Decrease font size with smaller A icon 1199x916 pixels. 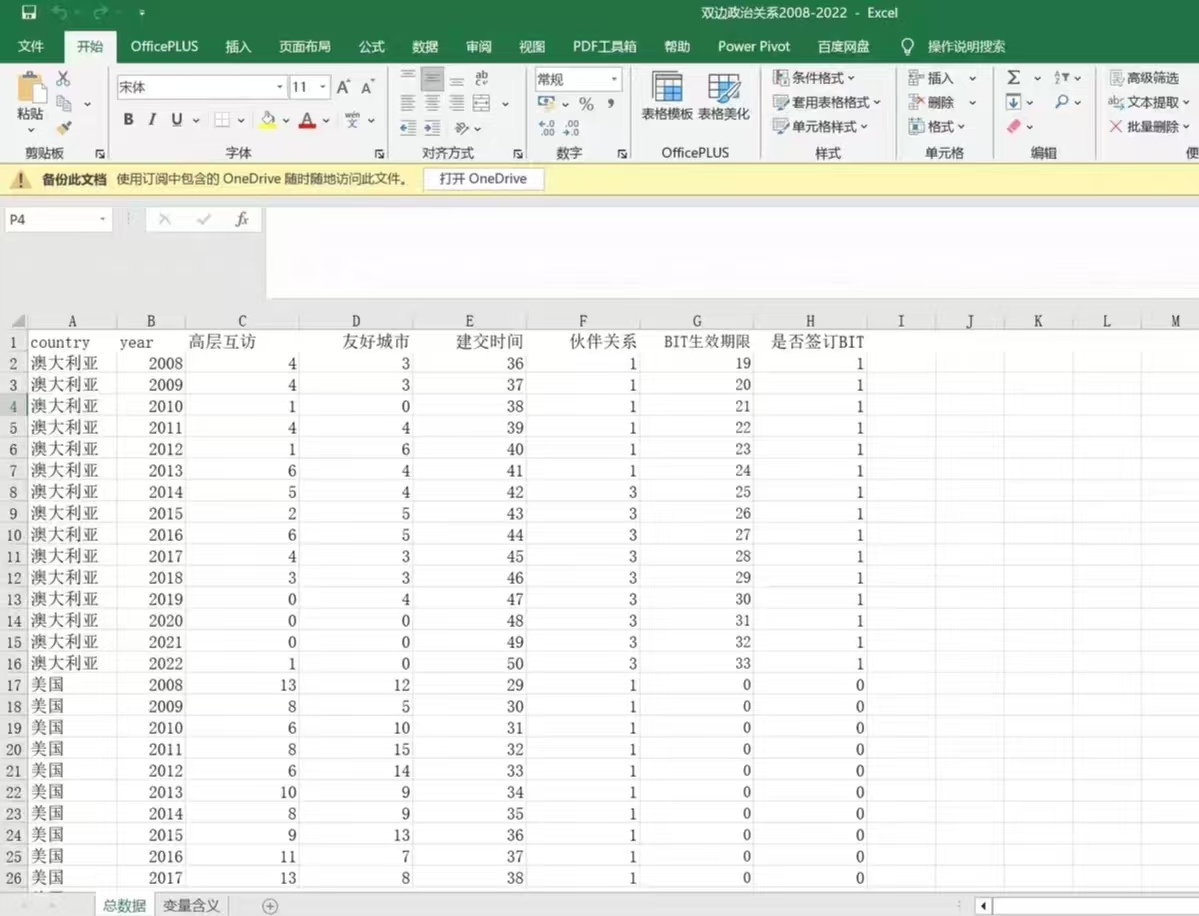[368, 87]
